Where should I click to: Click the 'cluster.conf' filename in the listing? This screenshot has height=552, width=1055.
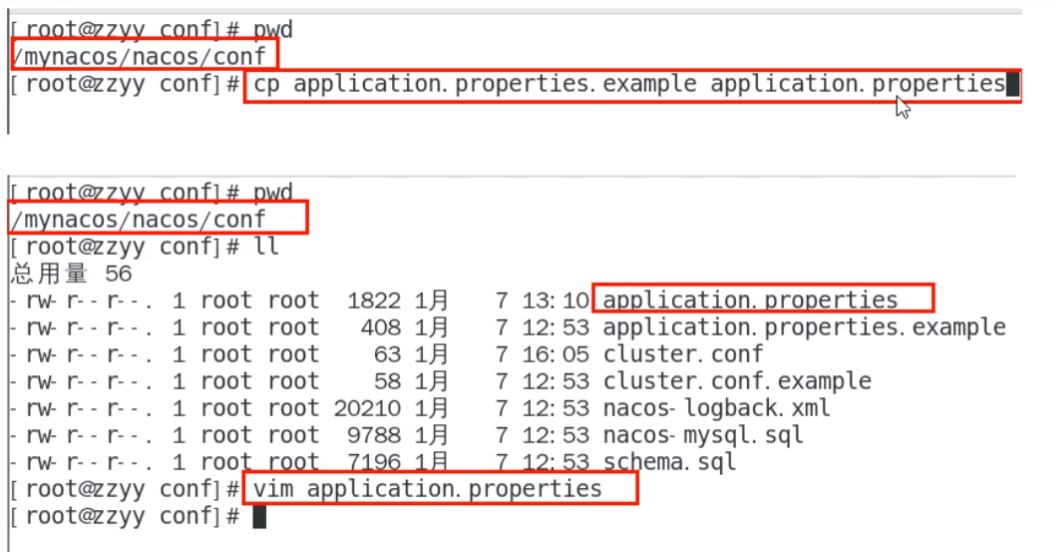click(683, 354)
